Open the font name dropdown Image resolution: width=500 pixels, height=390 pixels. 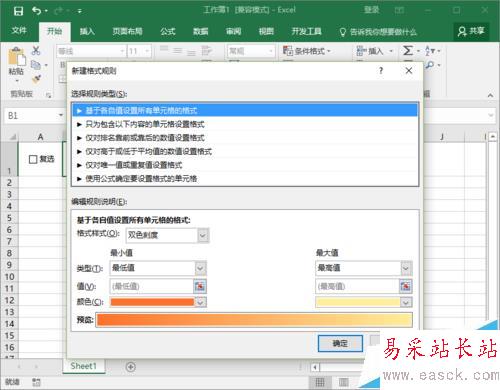pyautogui.click(x=122, y=51)
